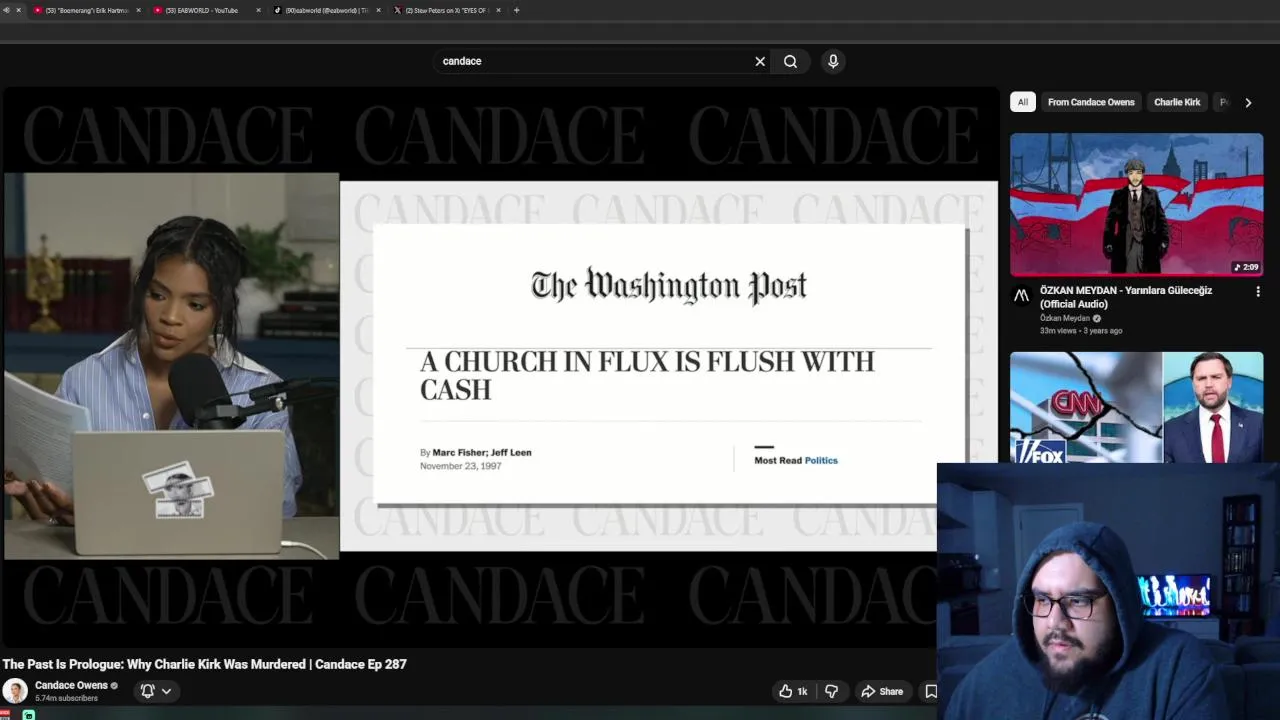This screenshot has width=1280, height=720.
Task: Open a new browser tab with plus
Action: (x=516, y=10)
